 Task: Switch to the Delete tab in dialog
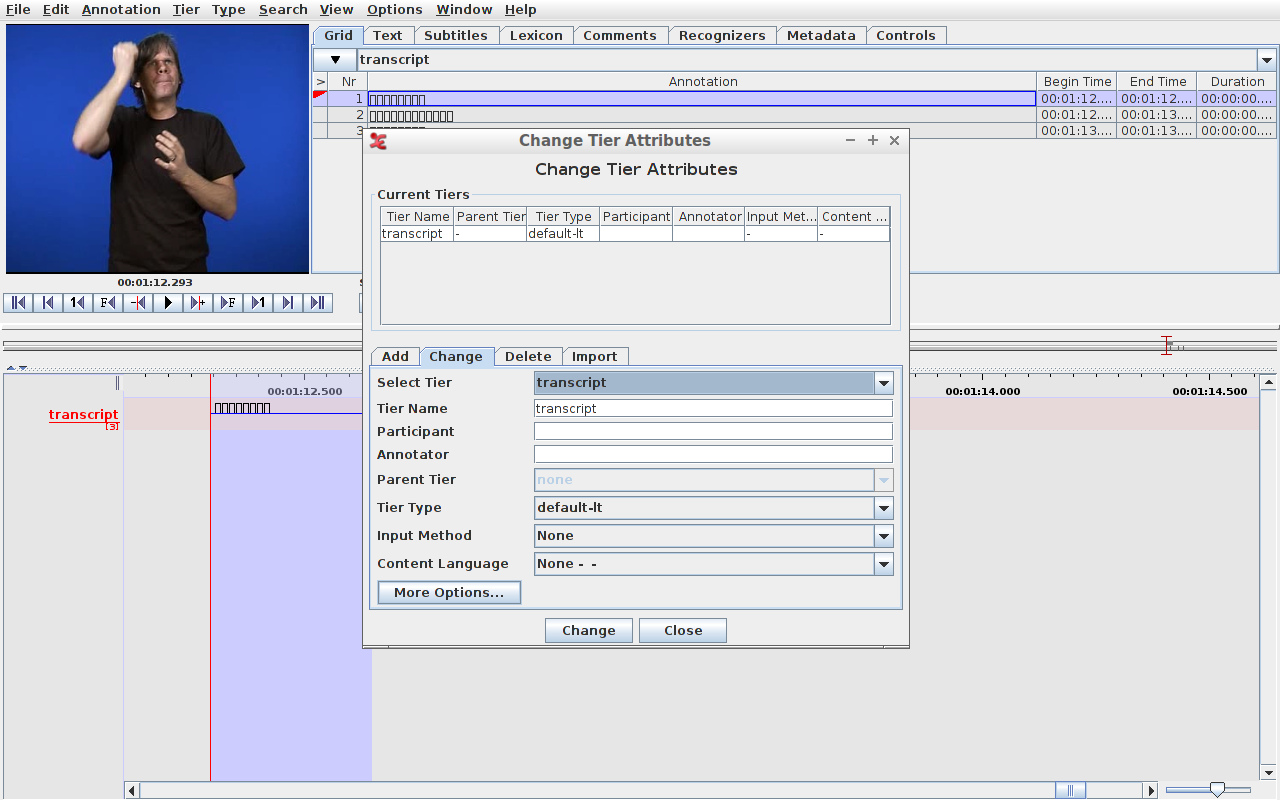tap(528, 356)
